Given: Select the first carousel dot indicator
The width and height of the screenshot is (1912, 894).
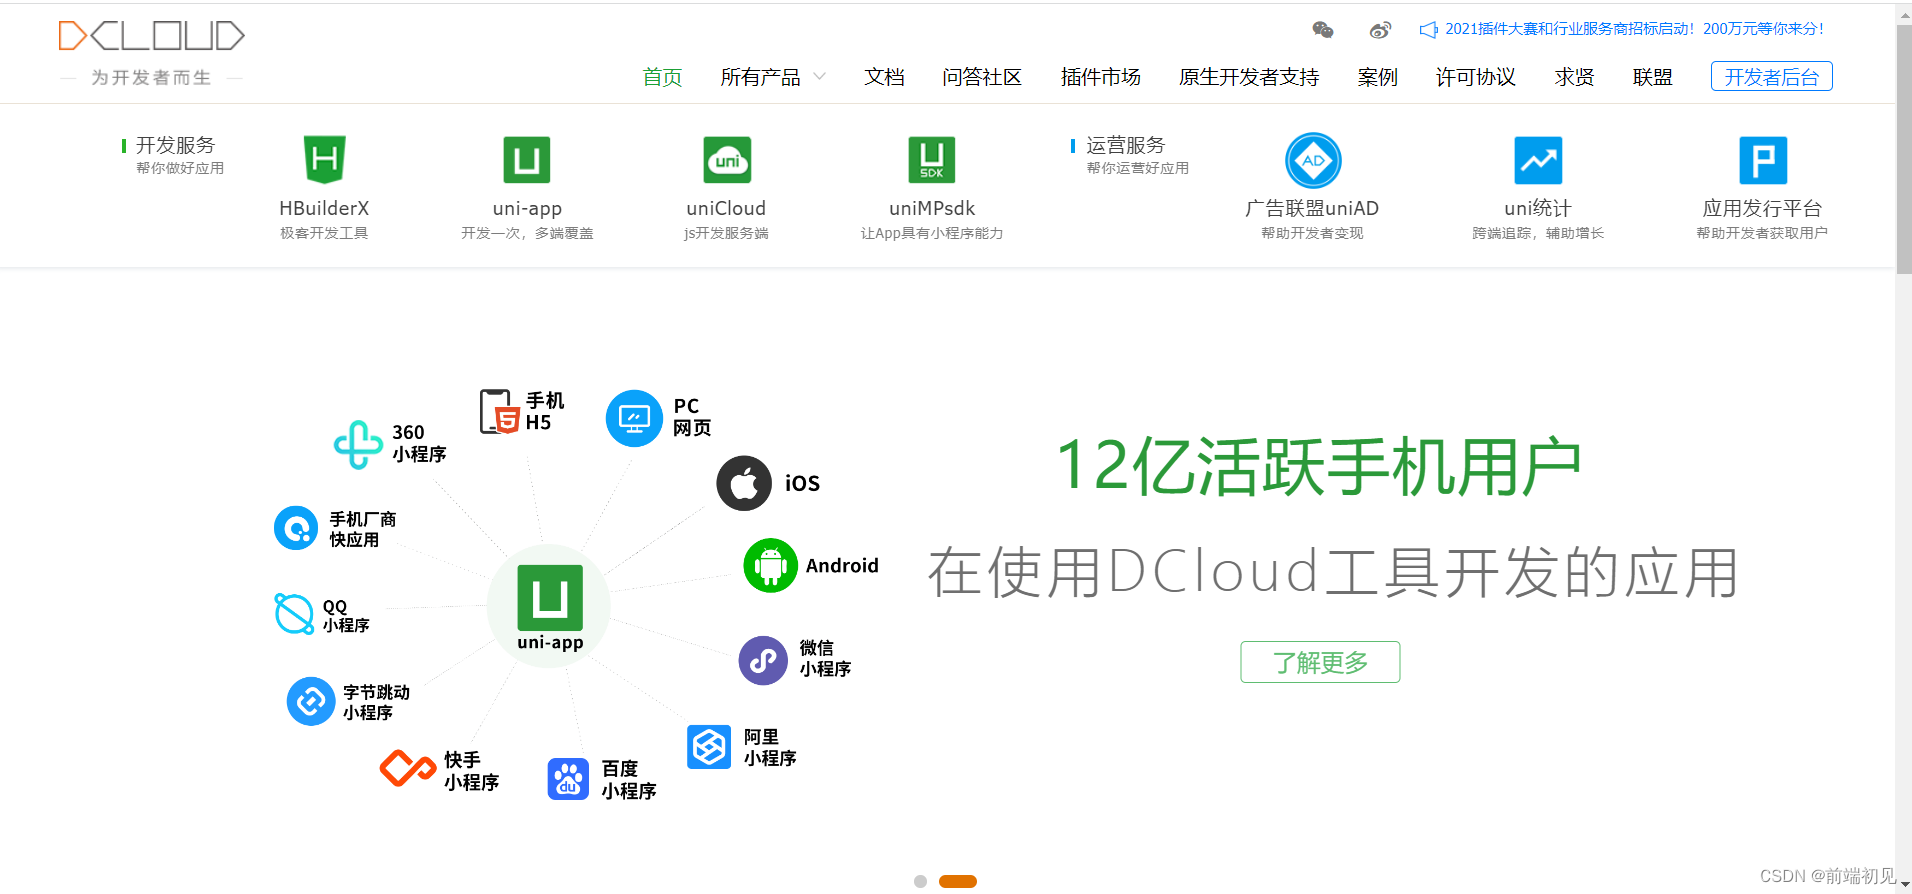Looking at the screenshot, I should (x=920, y=881).
